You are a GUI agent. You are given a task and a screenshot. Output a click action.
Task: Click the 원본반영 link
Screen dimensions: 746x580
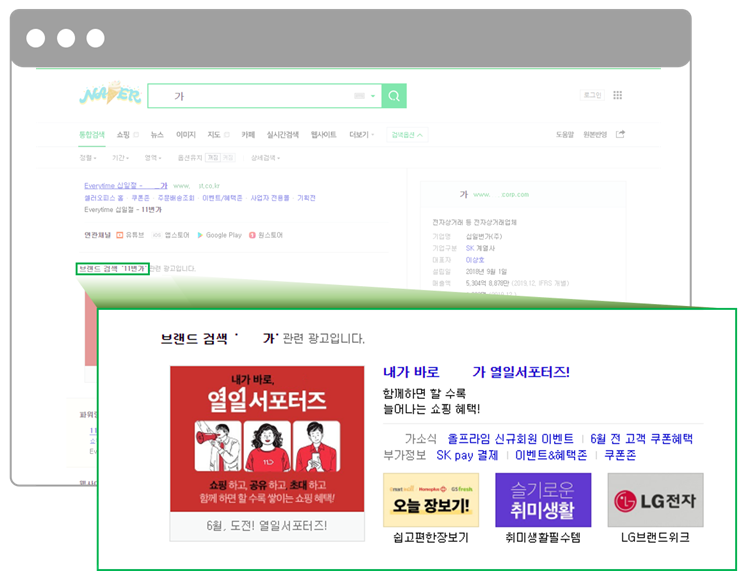point(595,135)
